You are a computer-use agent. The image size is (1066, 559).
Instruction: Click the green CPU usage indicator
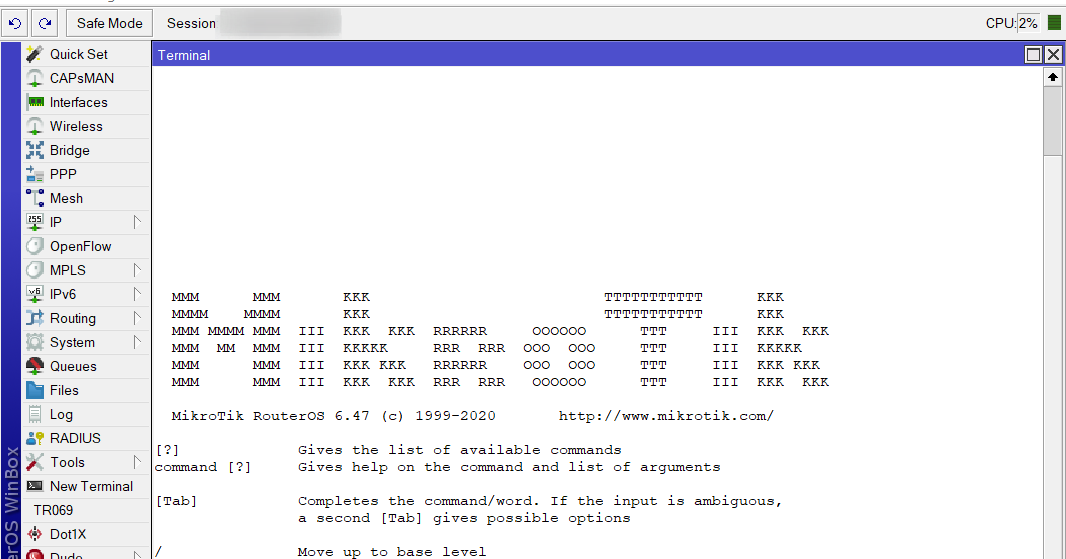tap(1054, 23)
